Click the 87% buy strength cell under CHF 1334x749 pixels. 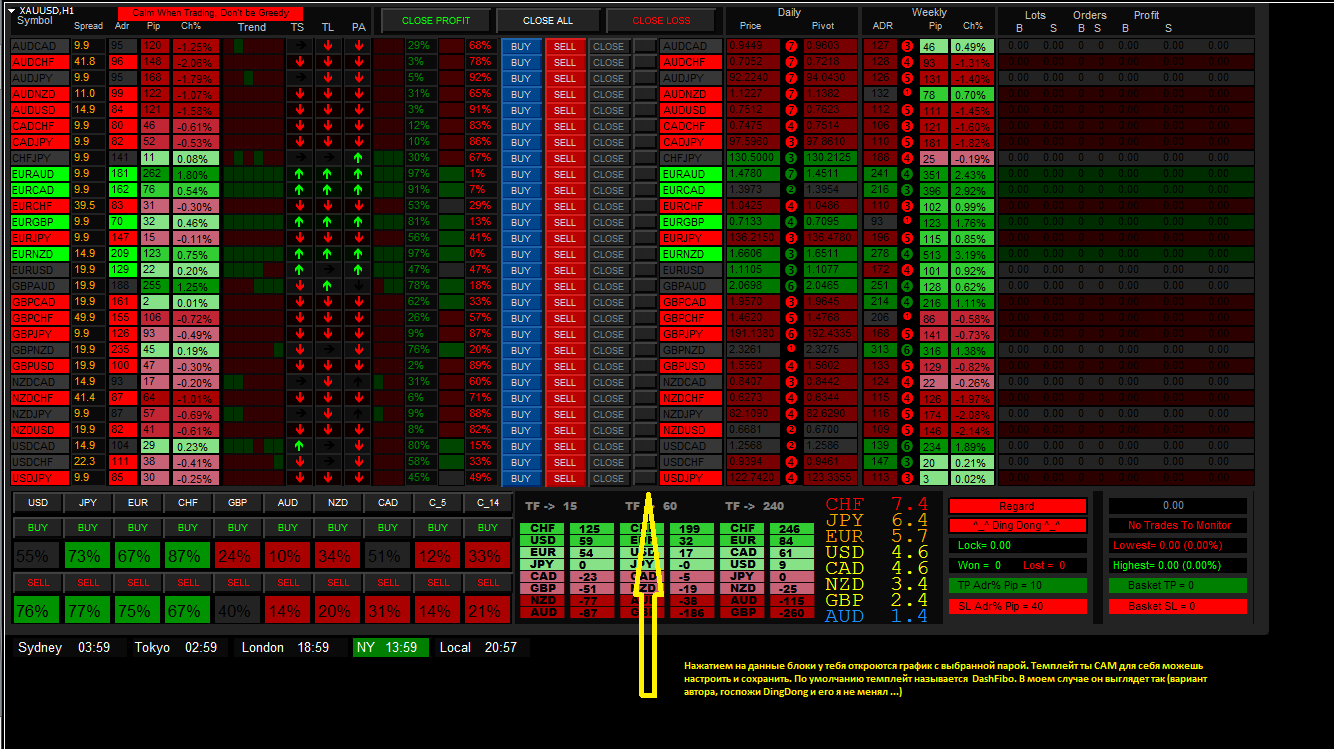point(188,556)
